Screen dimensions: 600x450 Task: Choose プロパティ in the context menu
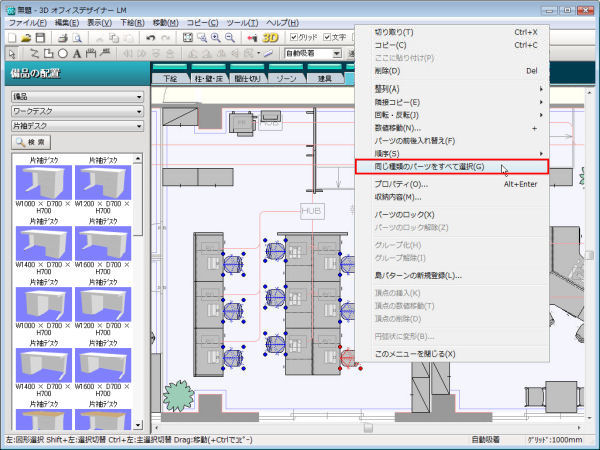click(401, 184)
